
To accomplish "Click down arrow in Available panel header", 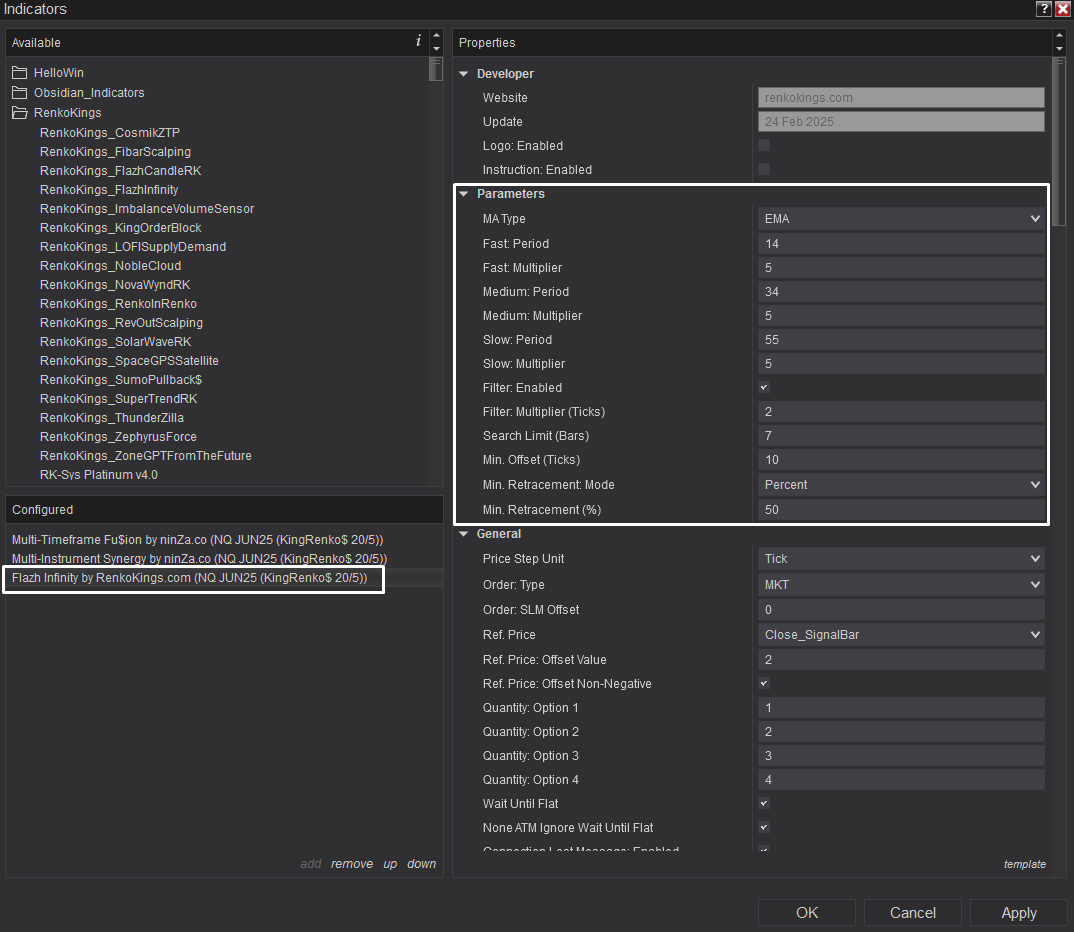I will pos(436,49).
